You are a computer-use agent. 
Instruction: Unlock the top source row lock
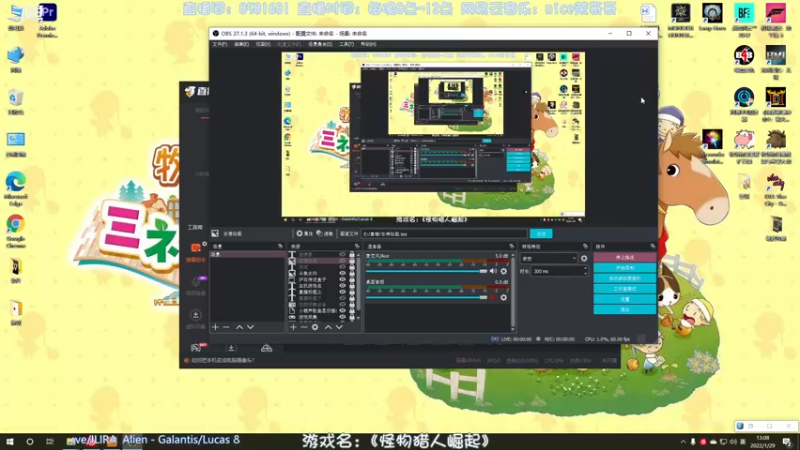click(x=352, y=255)
